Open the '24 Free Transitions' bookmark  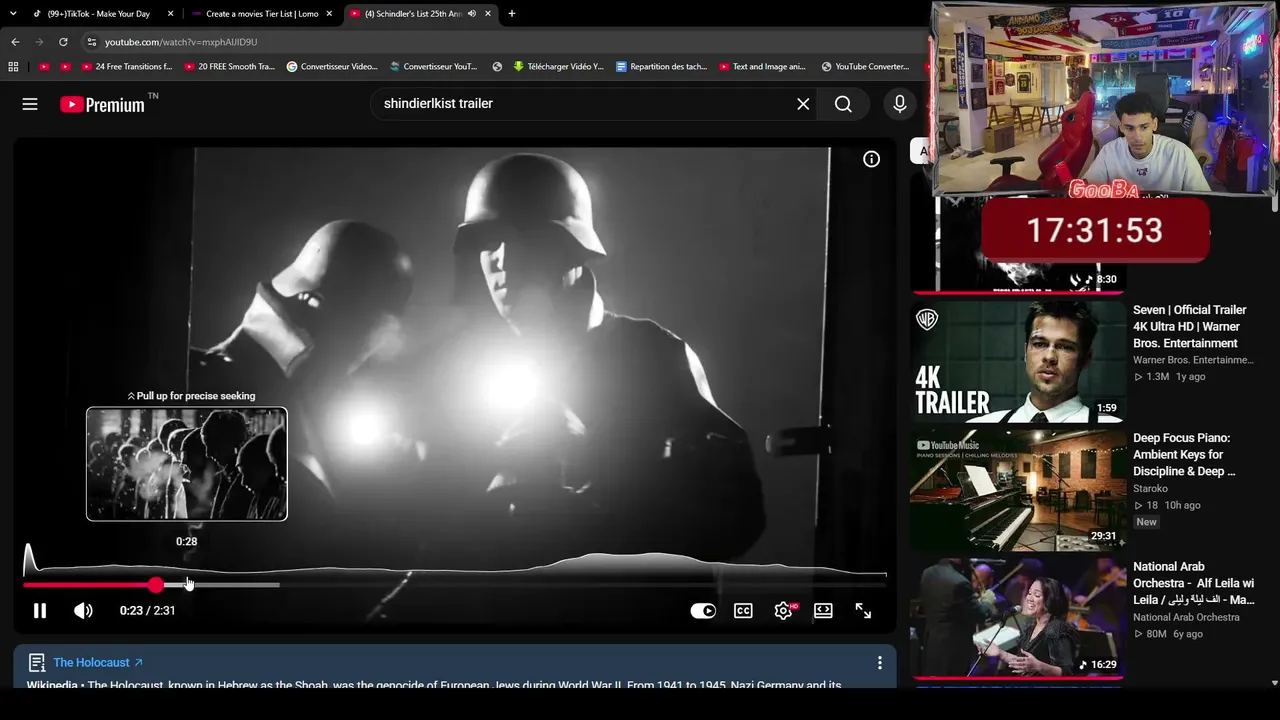click(127, 67)
